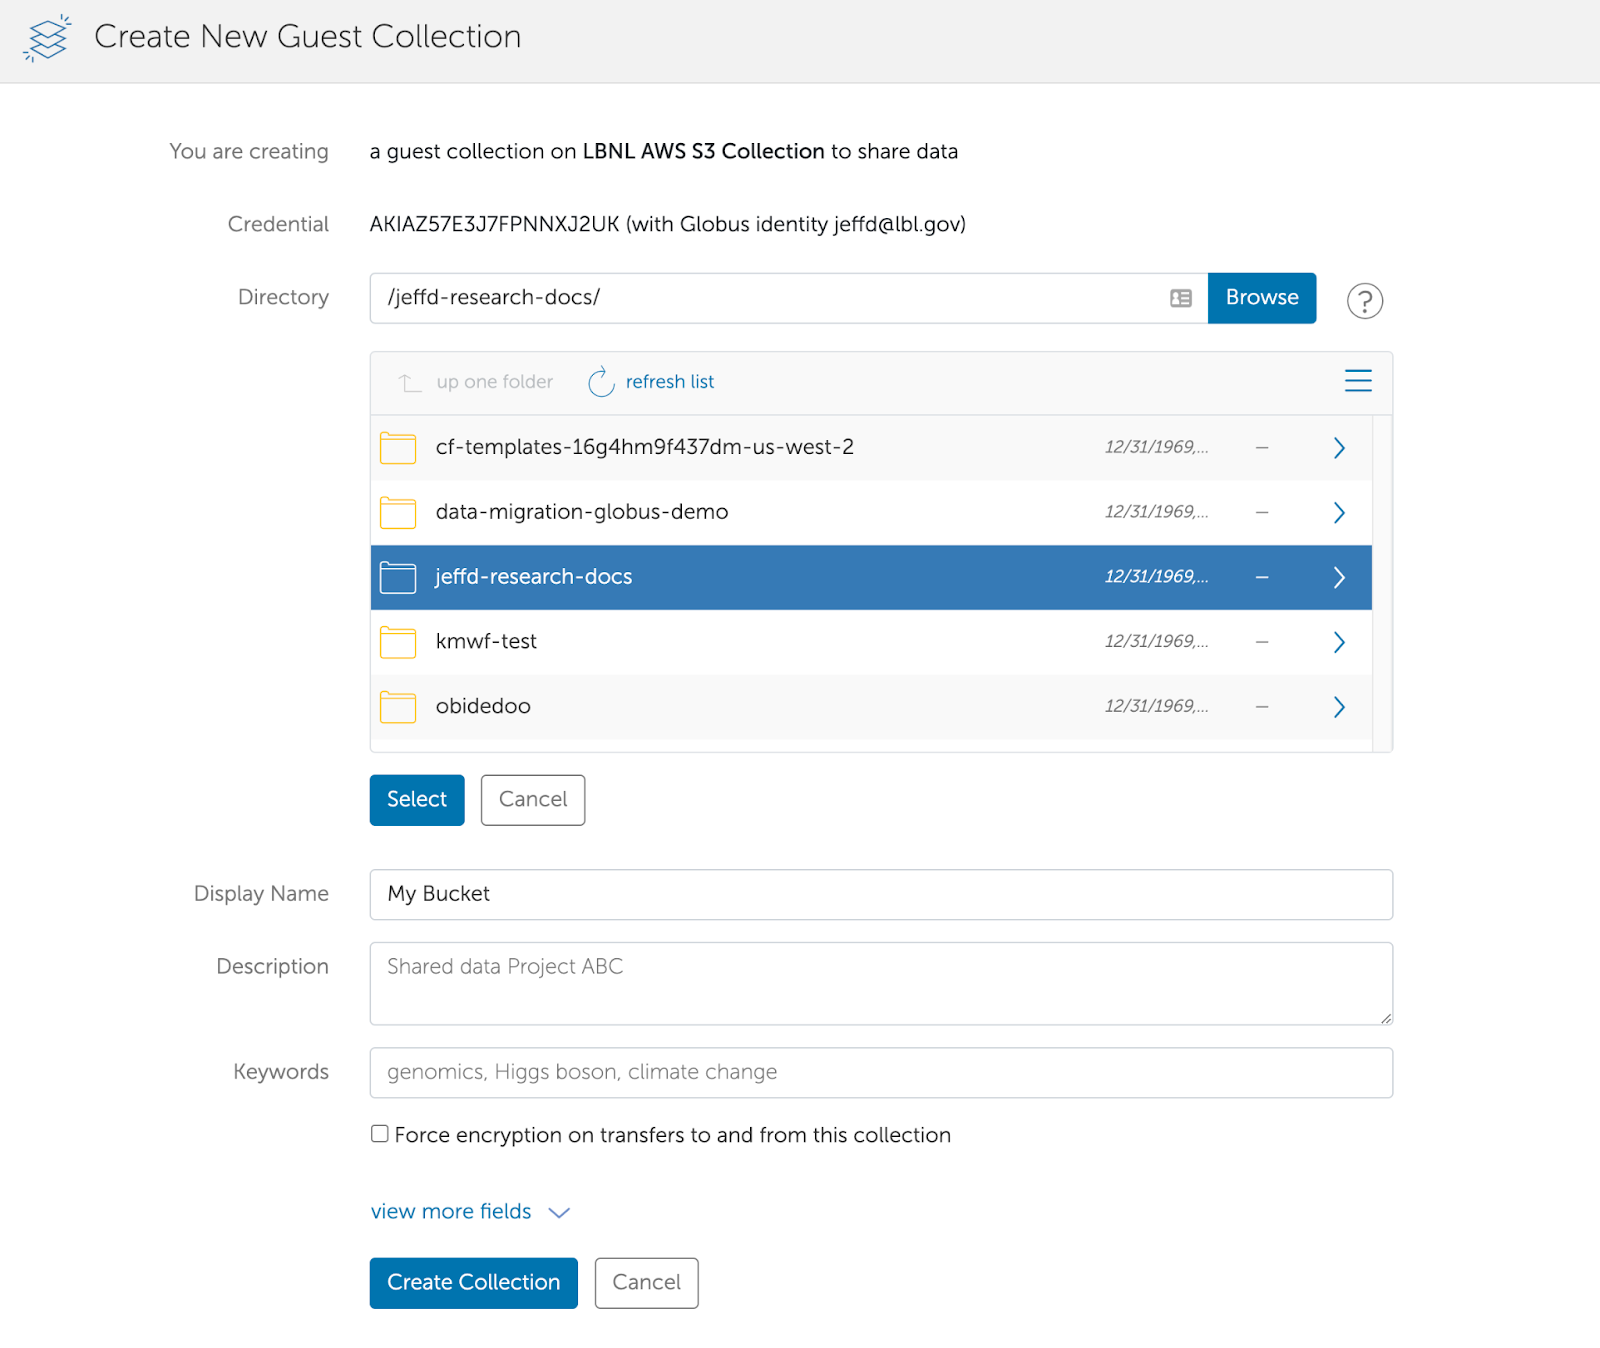Screen dimensions: 1600x1348
Task: Click the folder icon beside obidedoo
Action: pyautogui.click(x=398, y=707)
